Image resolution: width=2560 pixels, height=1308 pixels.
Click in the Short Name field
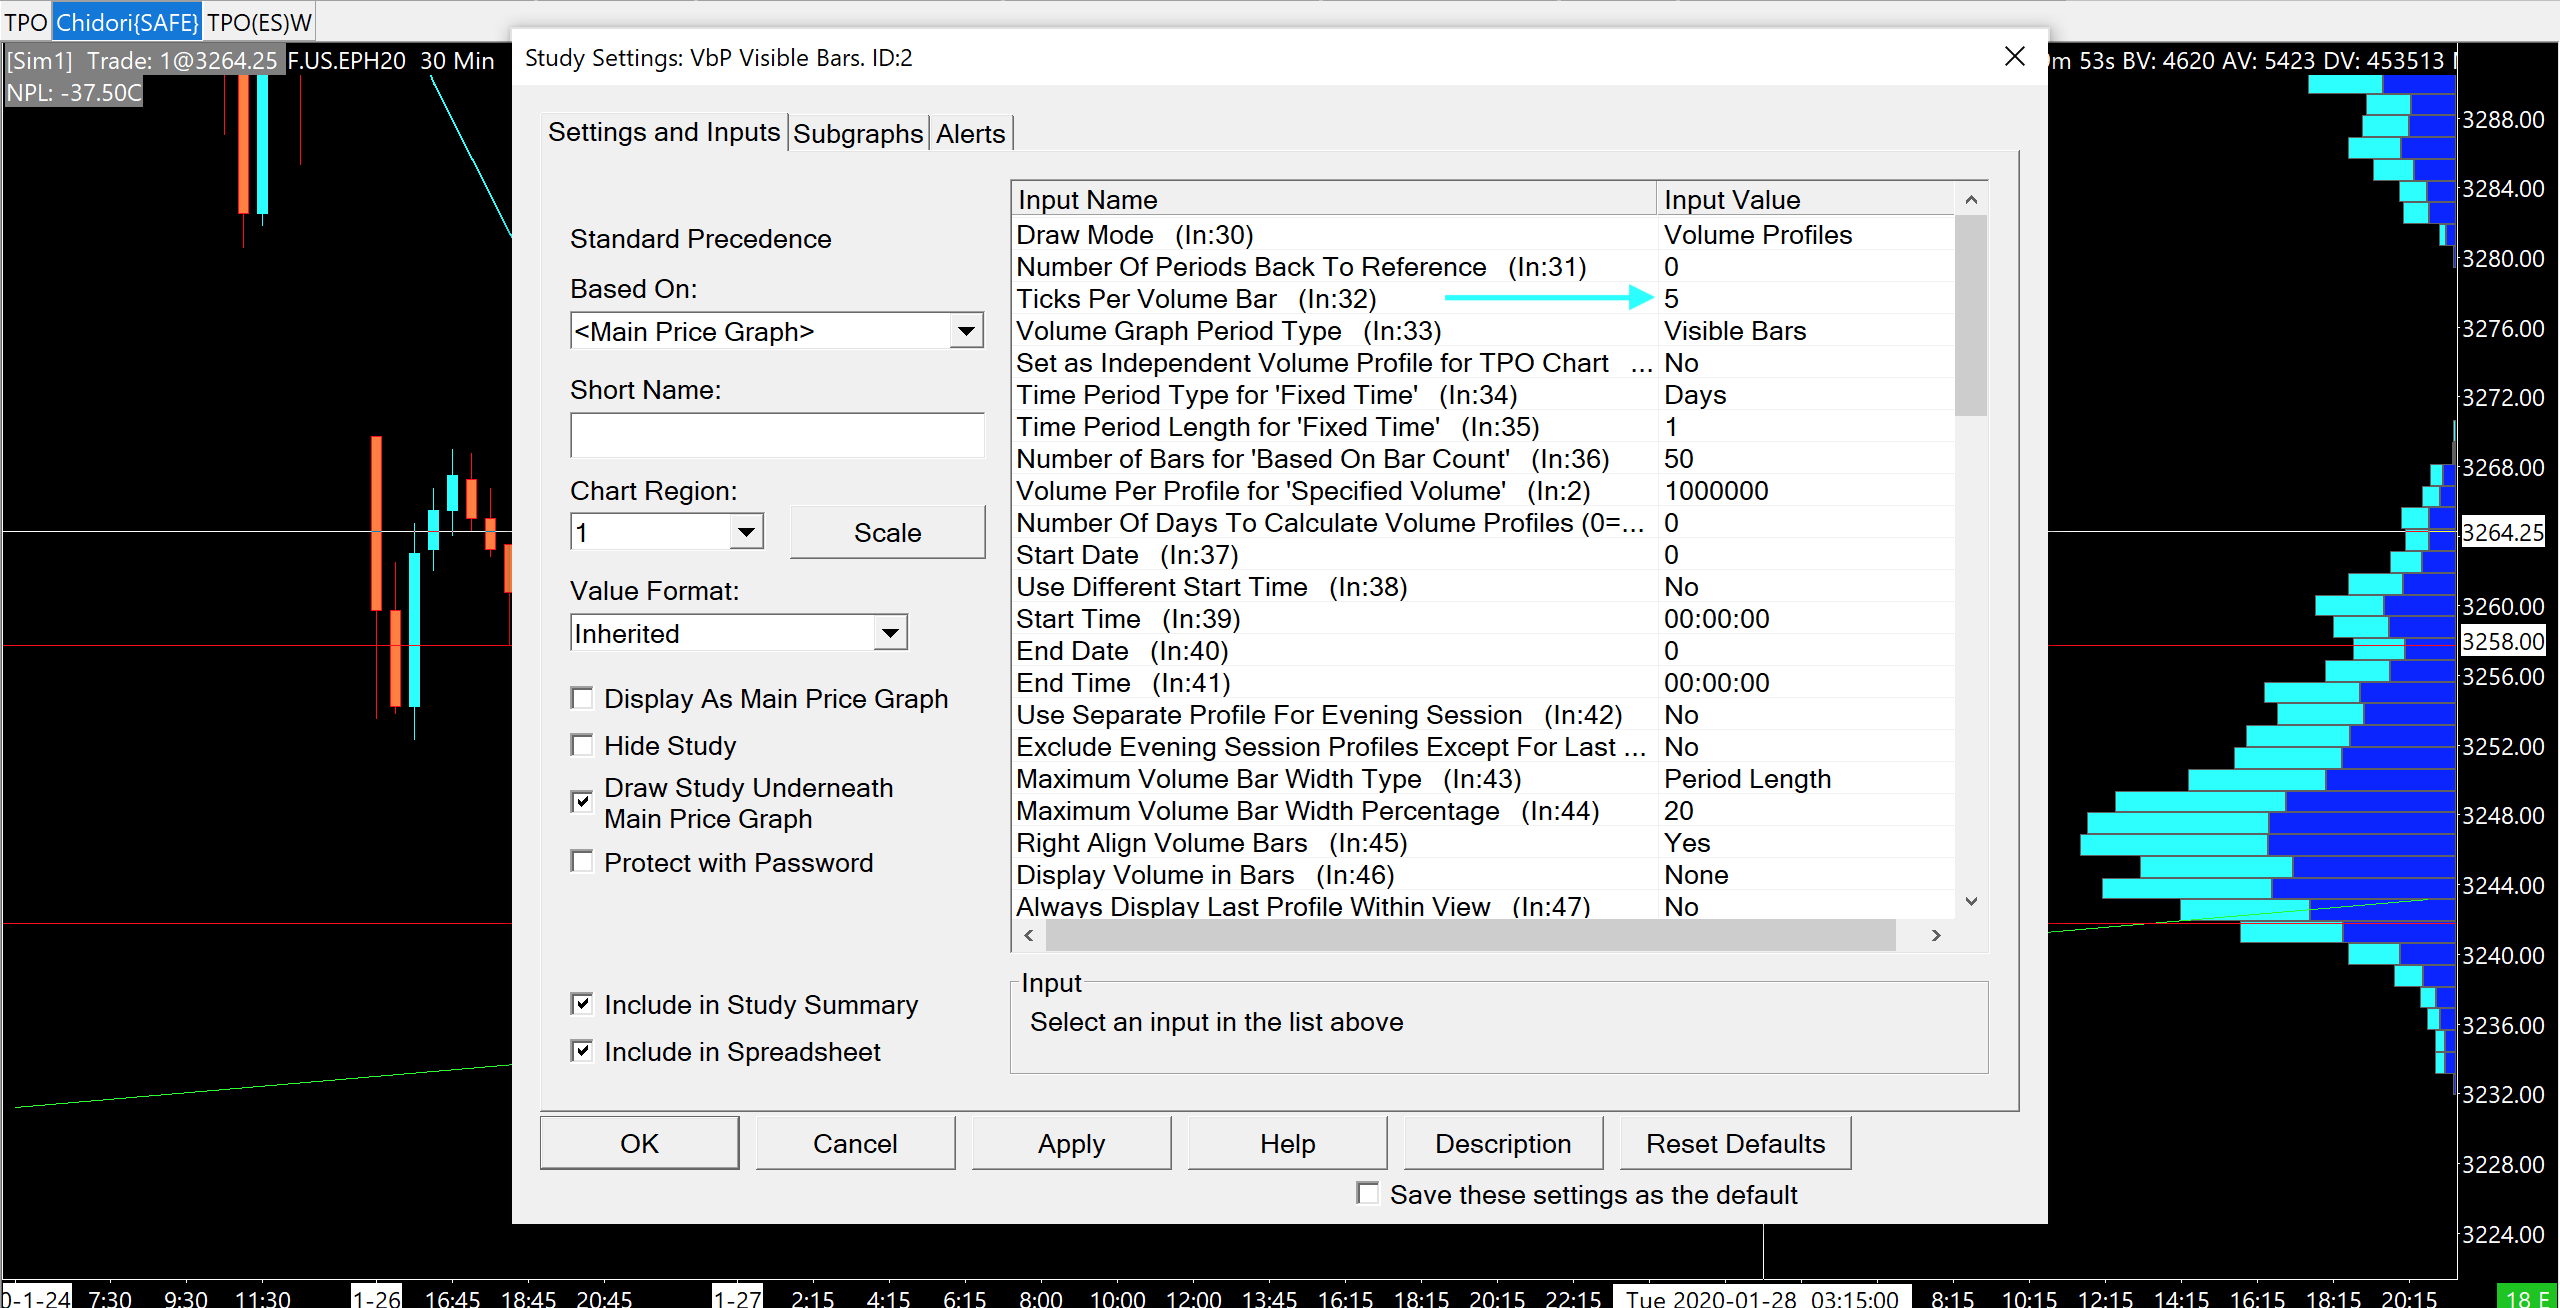776,436
